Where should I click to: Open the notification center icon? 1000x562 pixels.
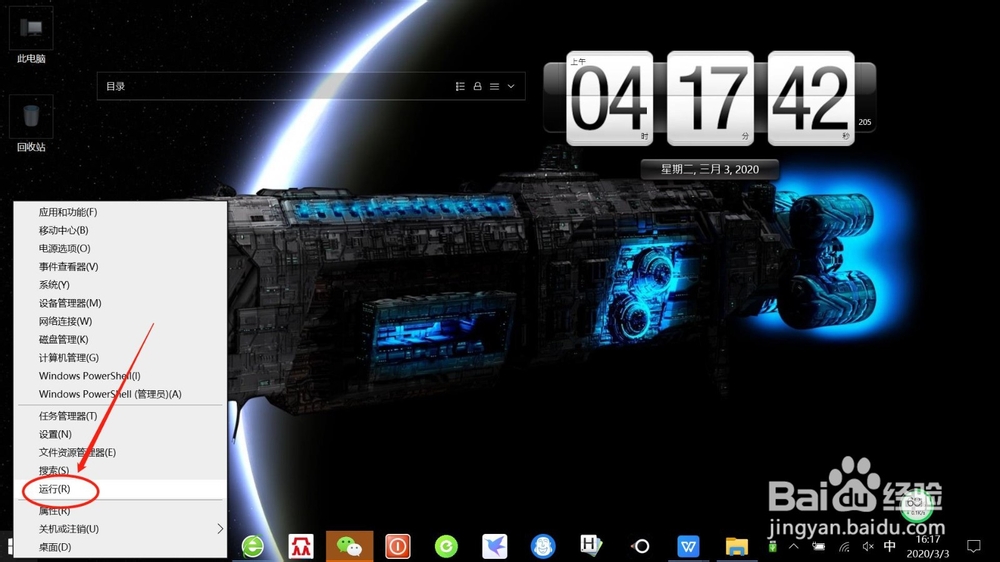click(x=974, y=547)
